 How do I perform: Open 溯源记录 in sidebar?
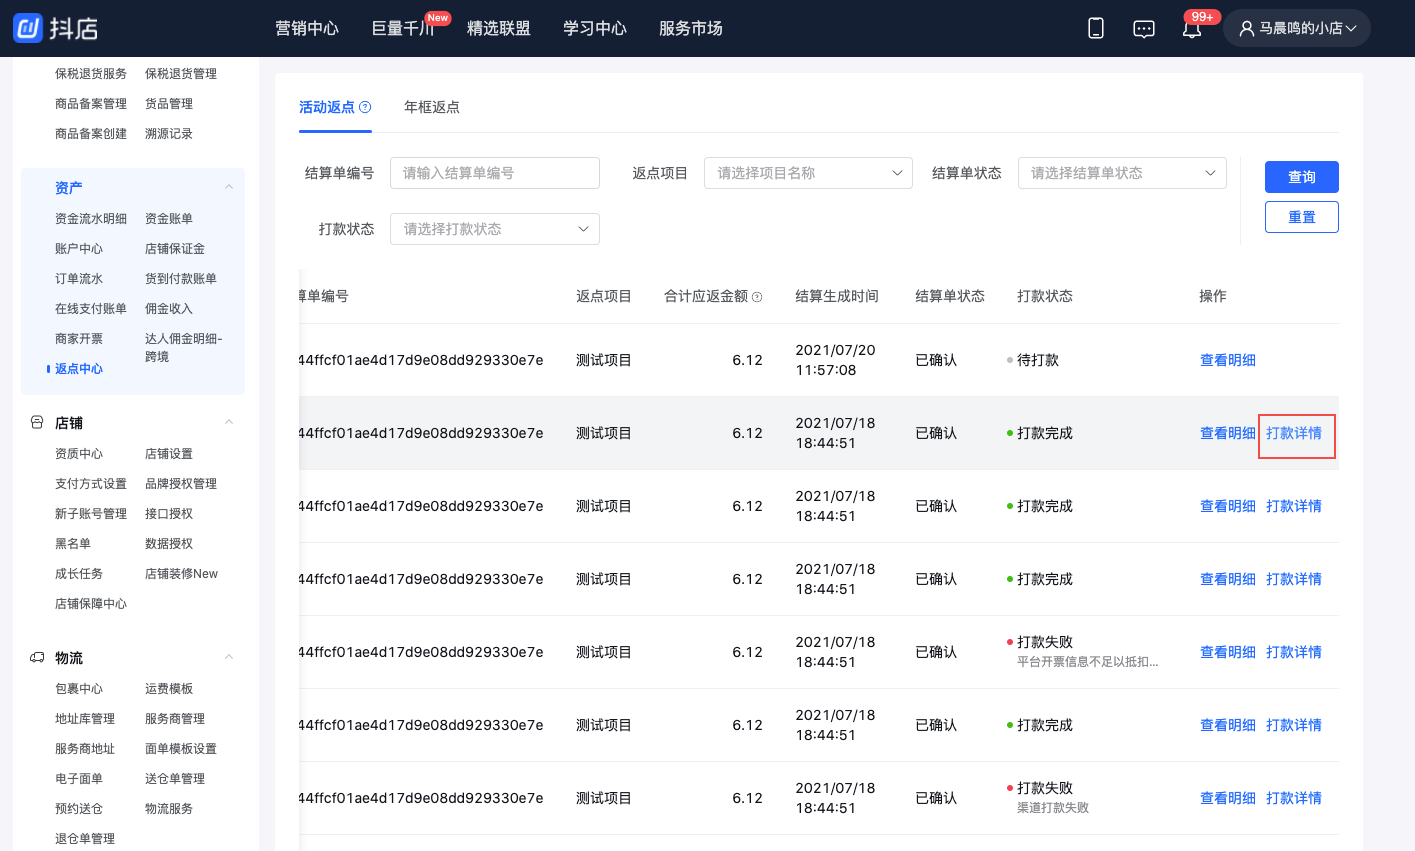coord(169,134)
